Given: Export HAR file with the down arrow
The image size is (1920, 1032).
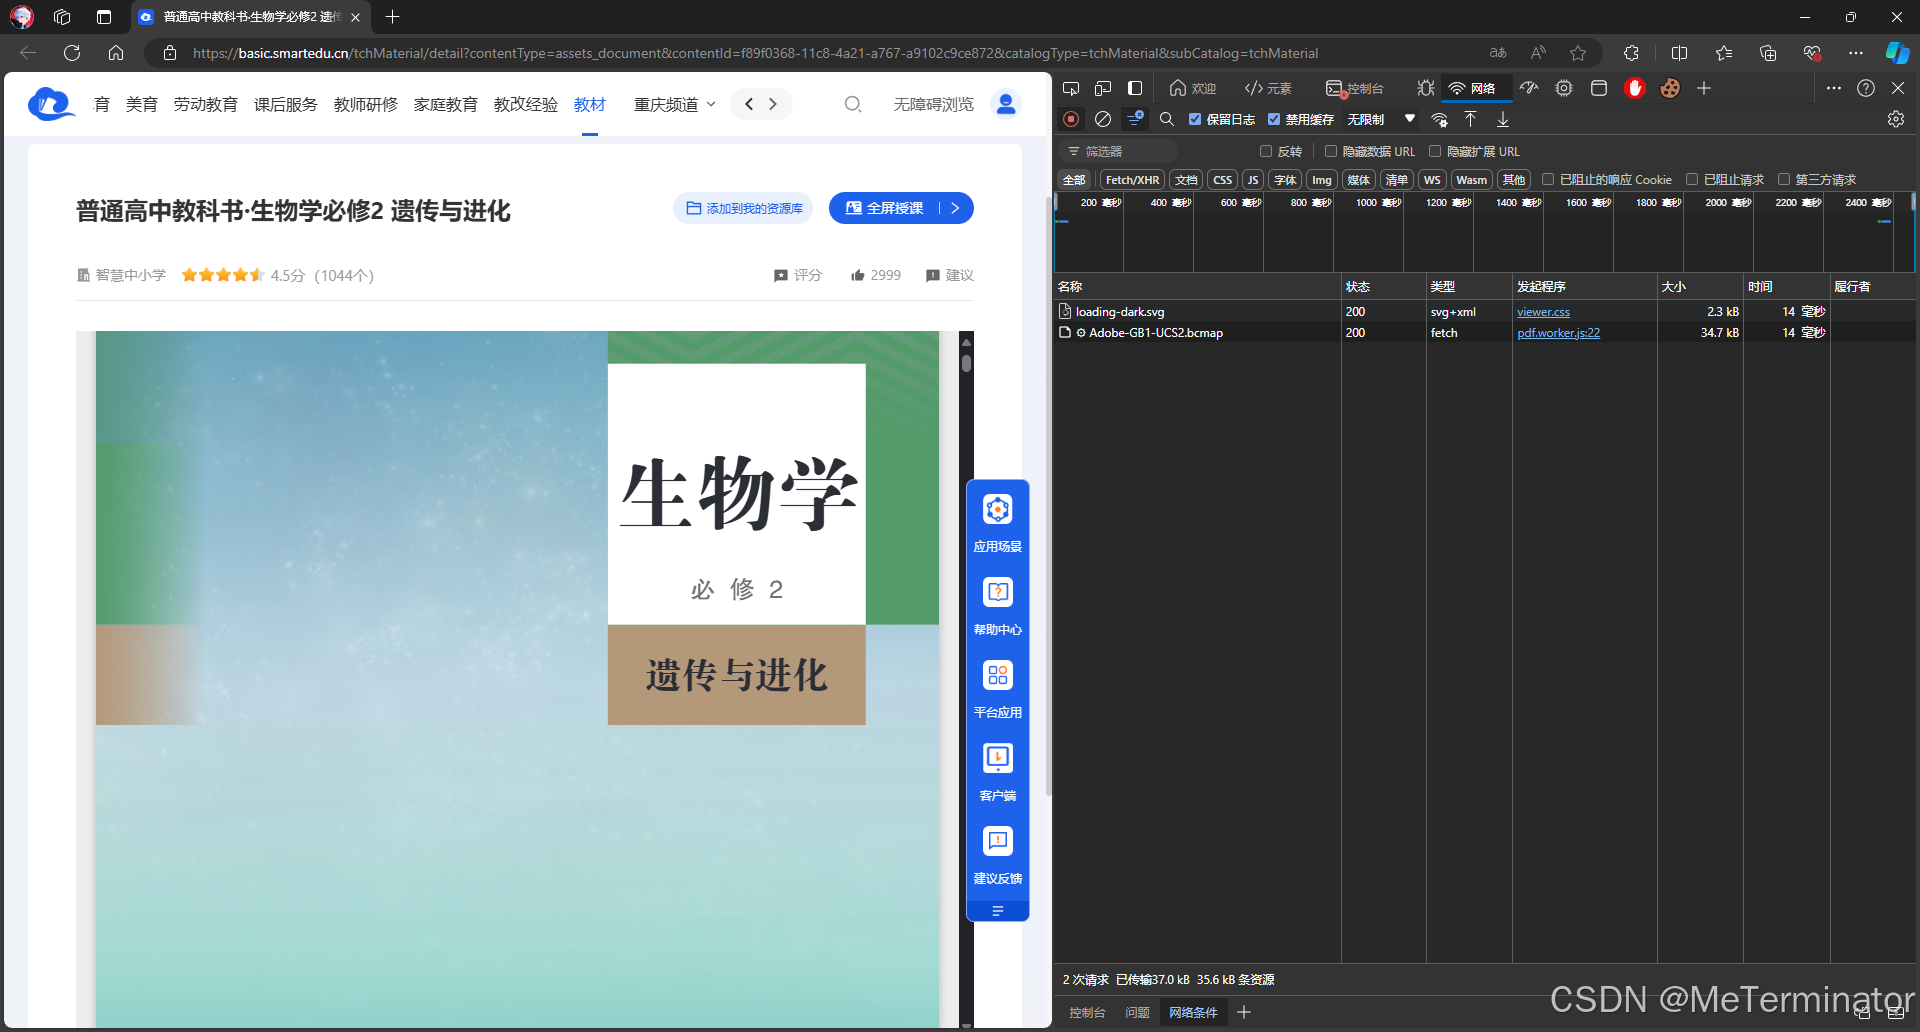Looking at the screenshot, I should [x=1503, y=119].
